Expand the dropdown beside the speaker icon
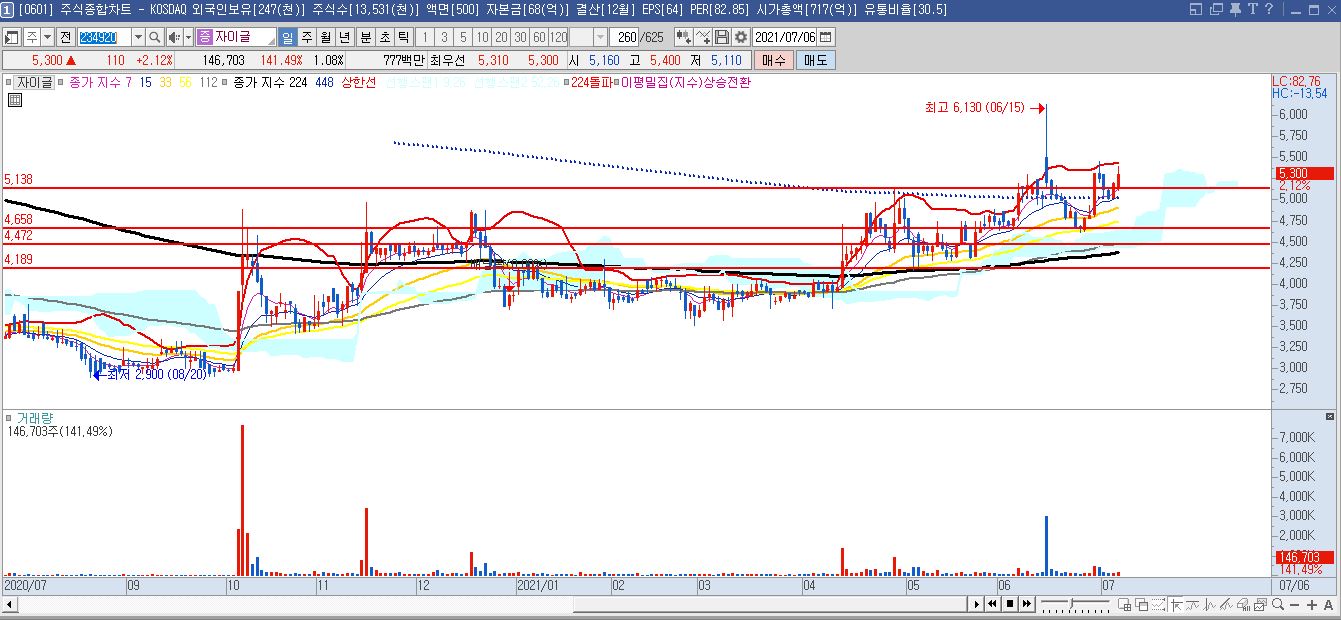 [188, 37]
